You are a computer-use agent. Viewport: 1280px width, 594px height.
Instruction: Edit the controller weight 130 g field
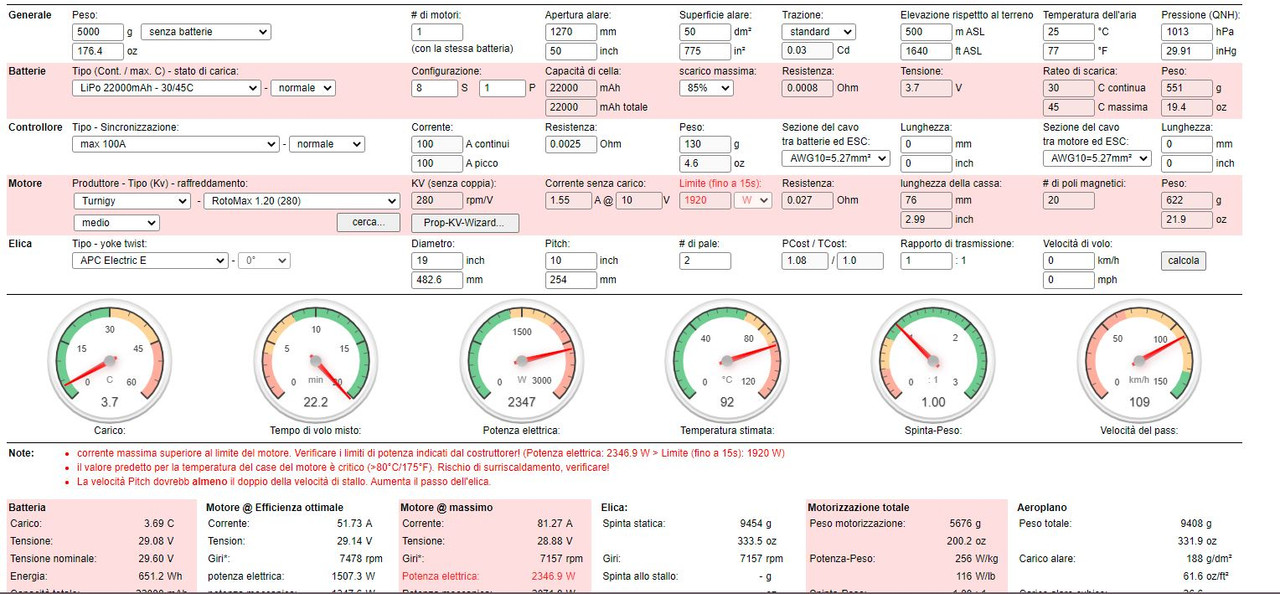click(x=705, y=144)
